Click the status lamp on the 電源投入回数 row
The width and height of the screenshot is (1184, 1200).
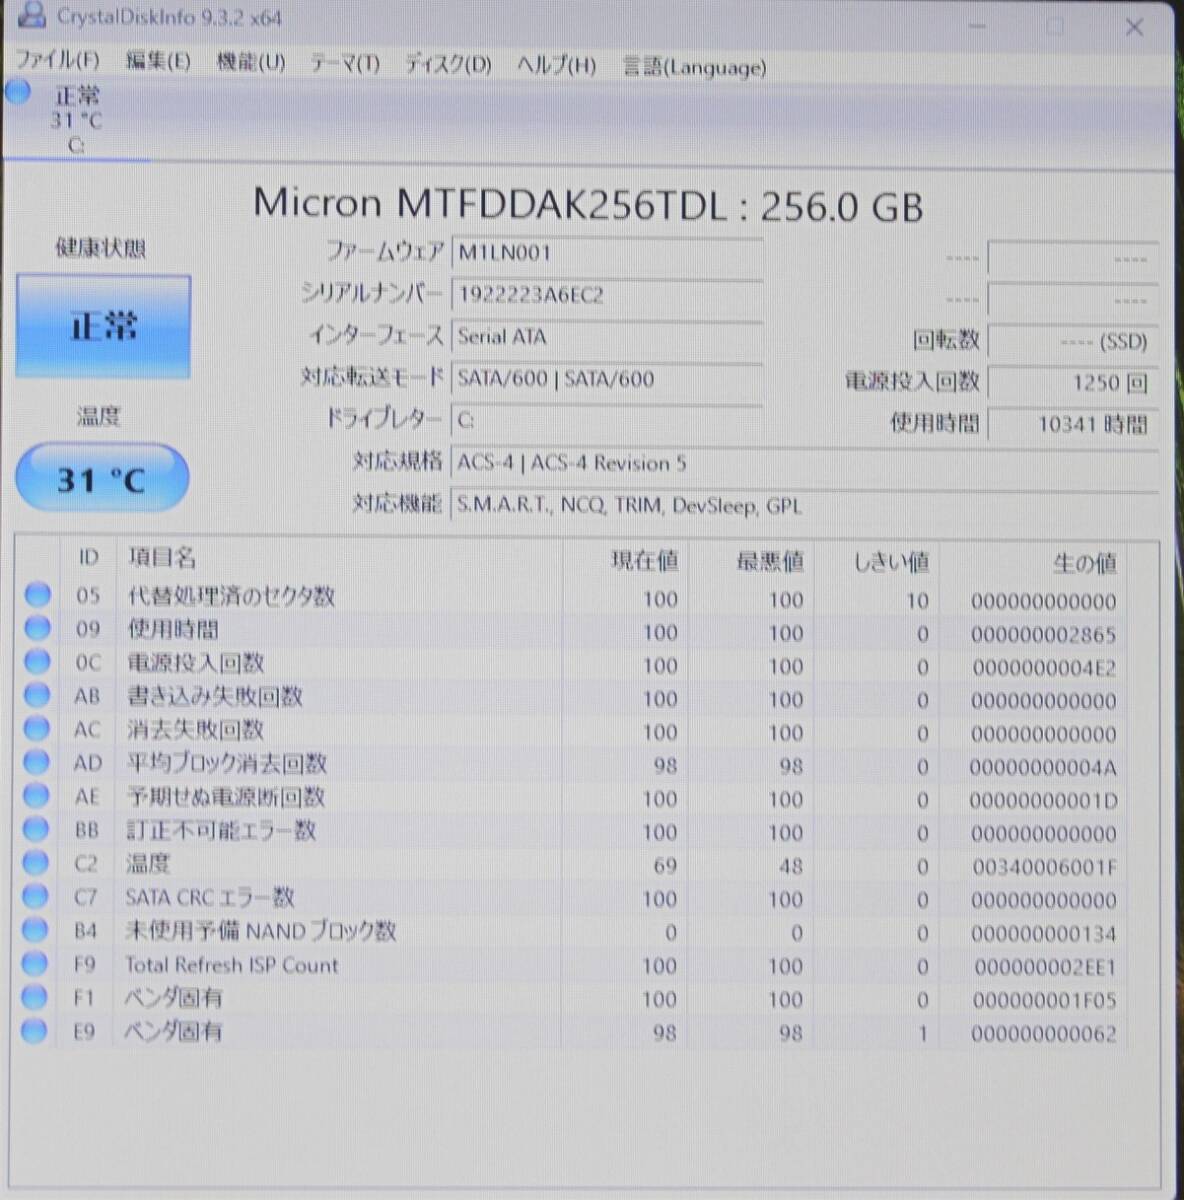click(37, 662)
